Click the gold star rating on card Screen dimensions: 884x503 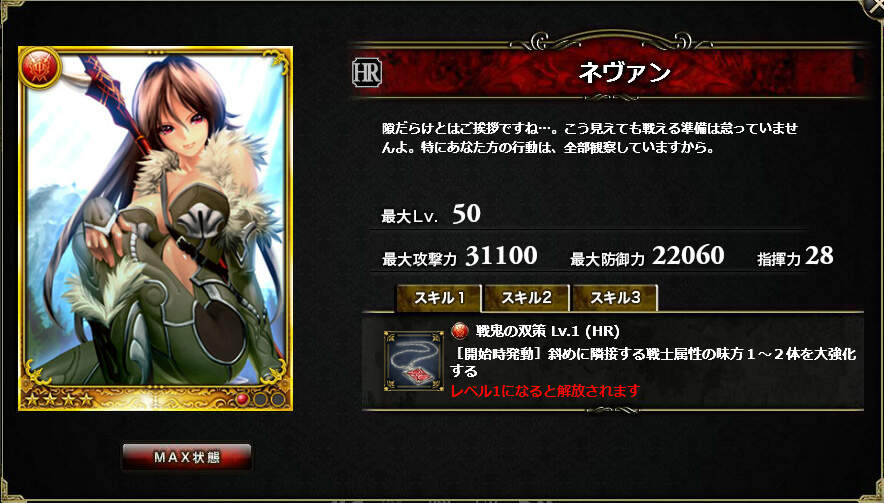[x=59, y=400]
